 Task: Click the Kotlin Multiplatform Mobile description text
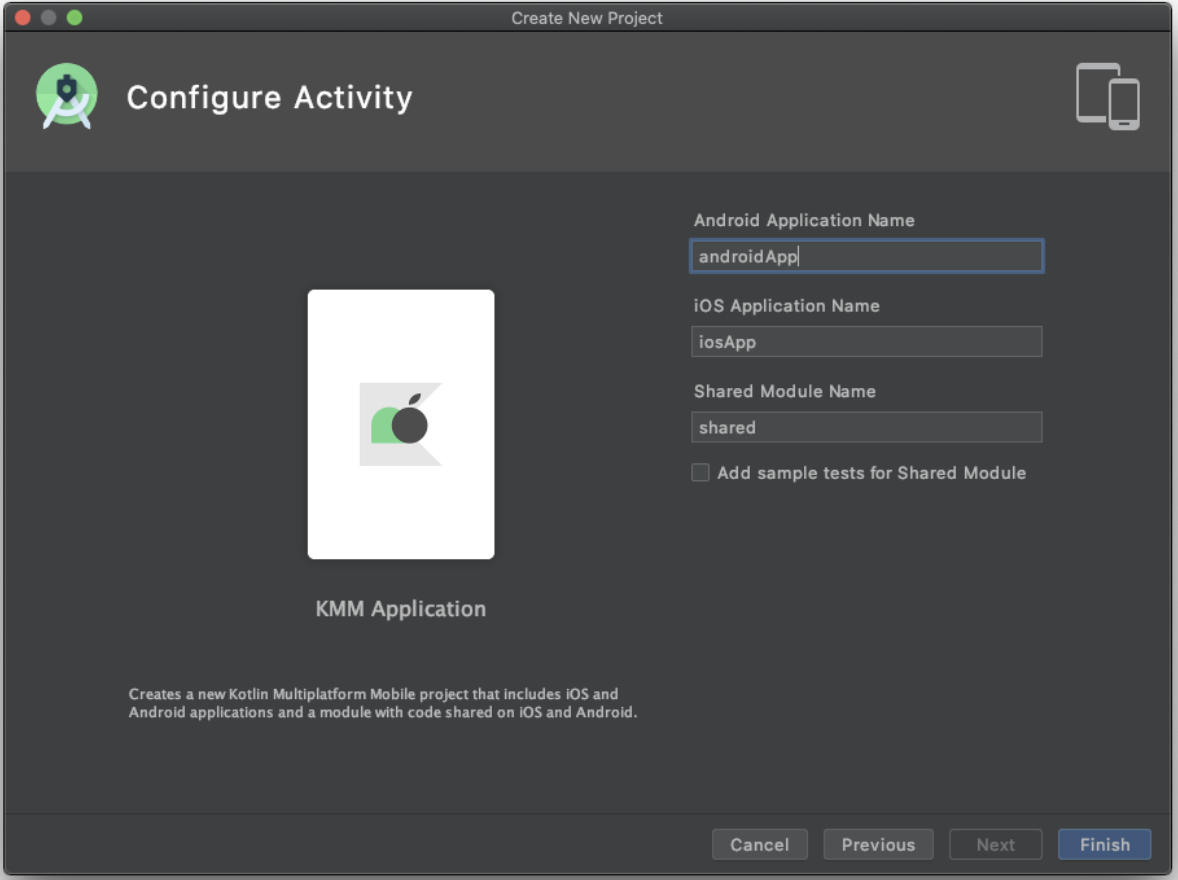(x=382, y=703)
